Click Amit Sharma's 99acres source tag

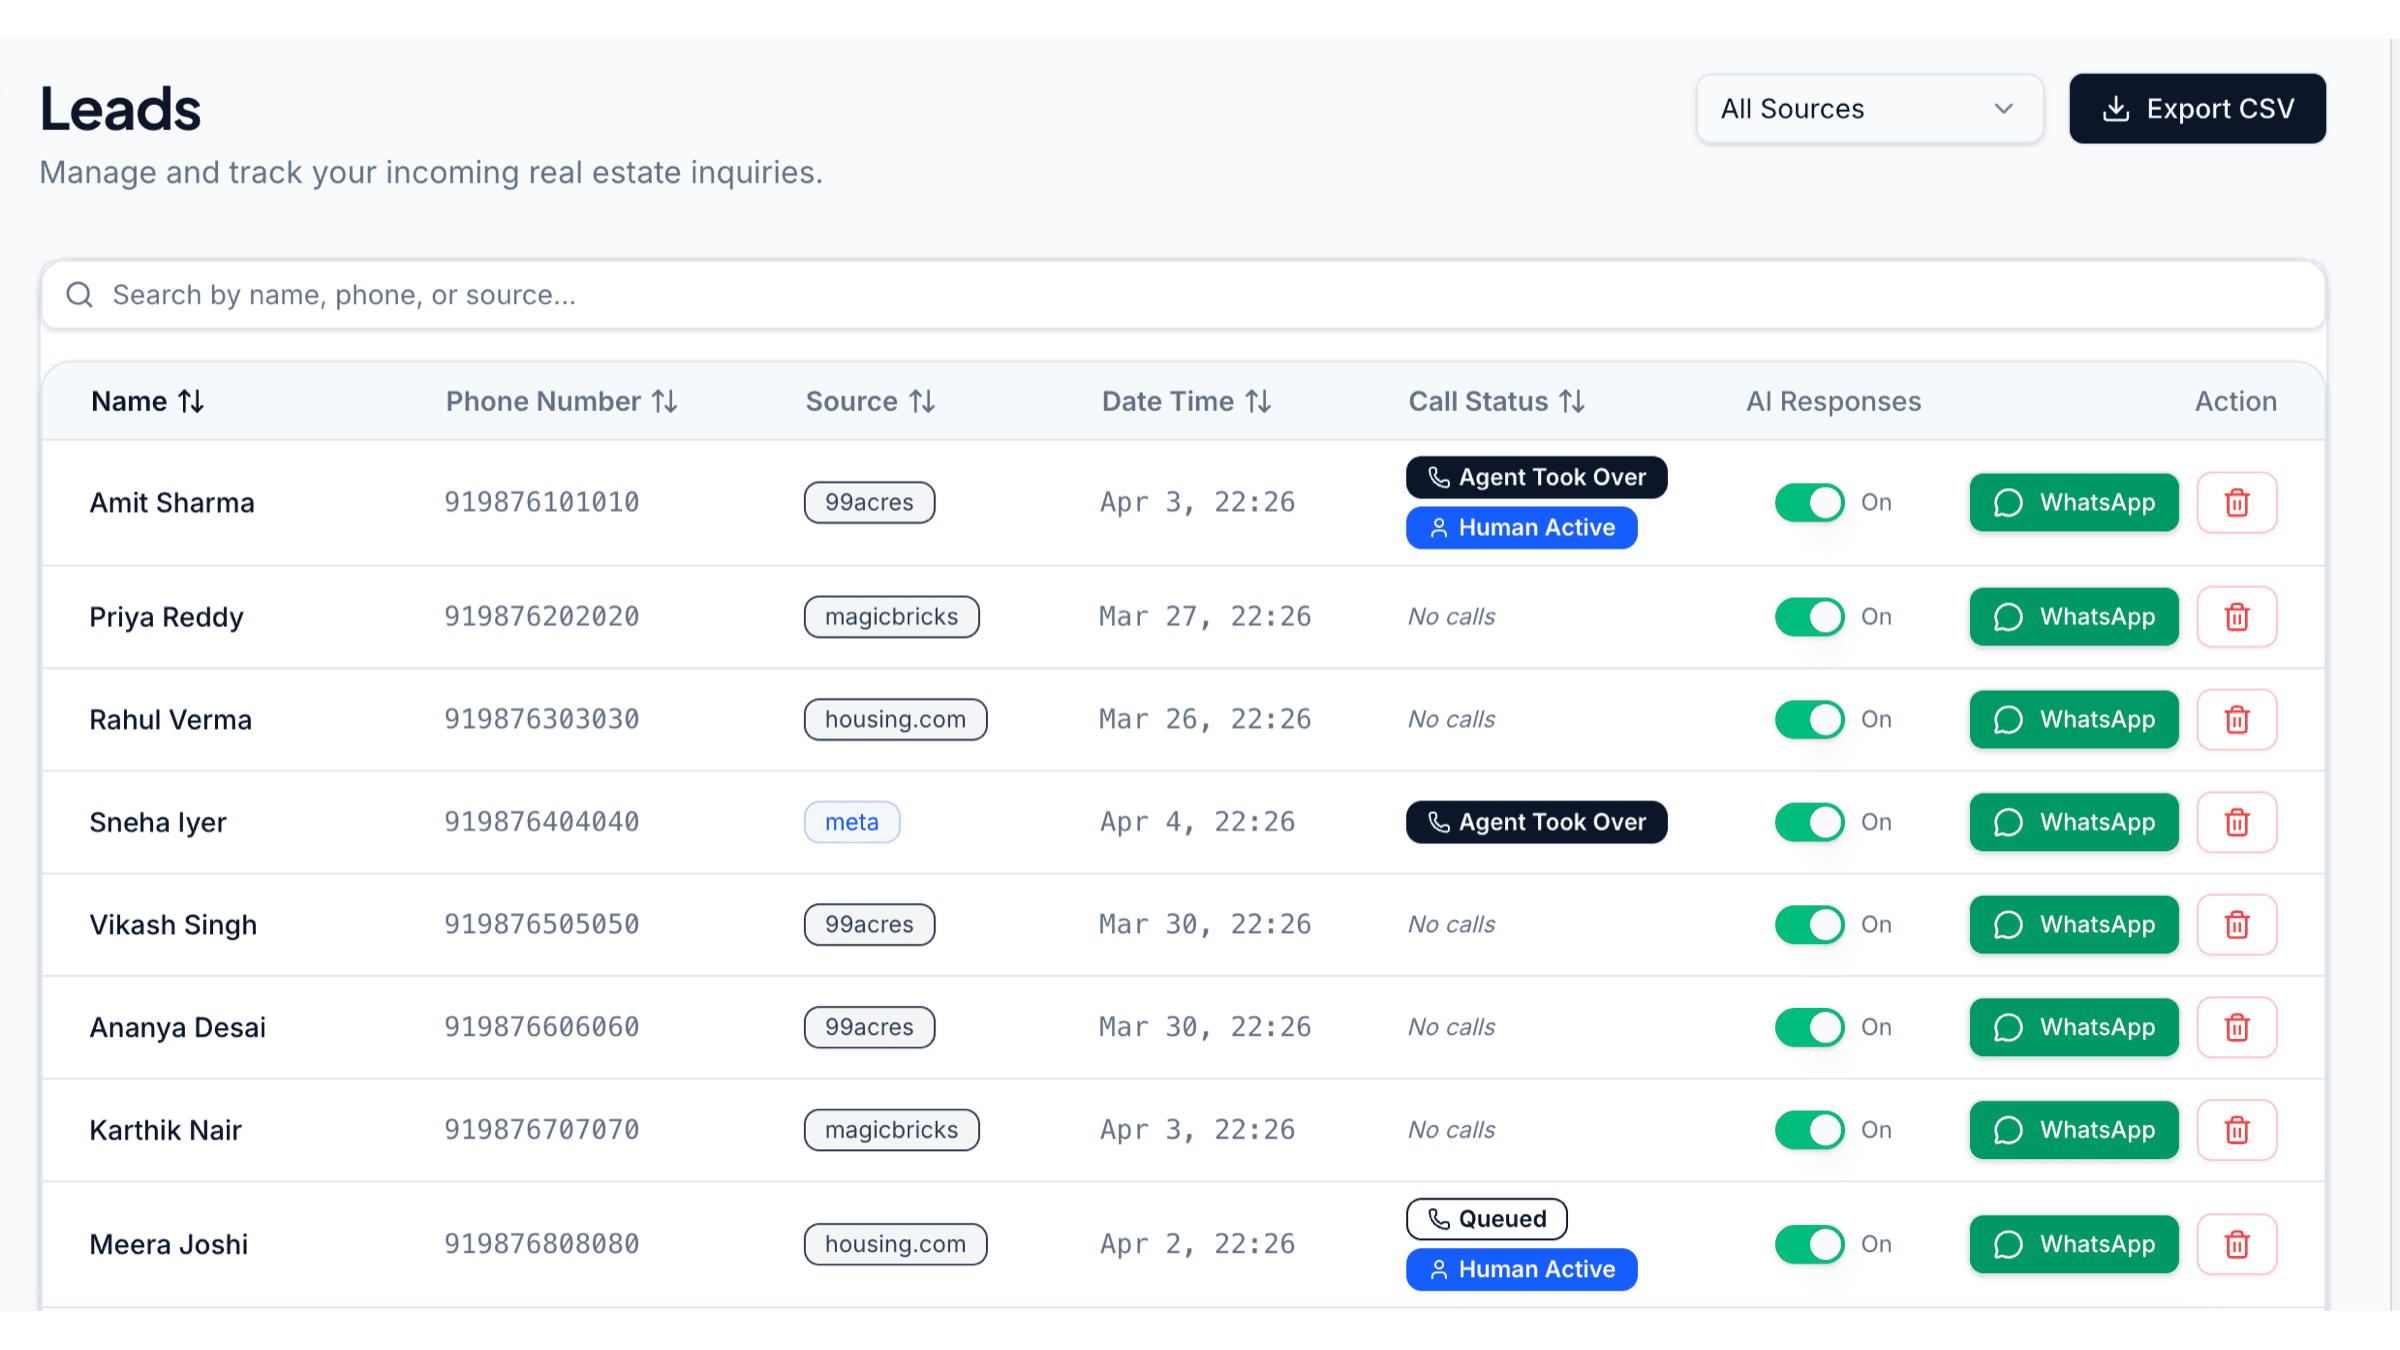[869, 502]
